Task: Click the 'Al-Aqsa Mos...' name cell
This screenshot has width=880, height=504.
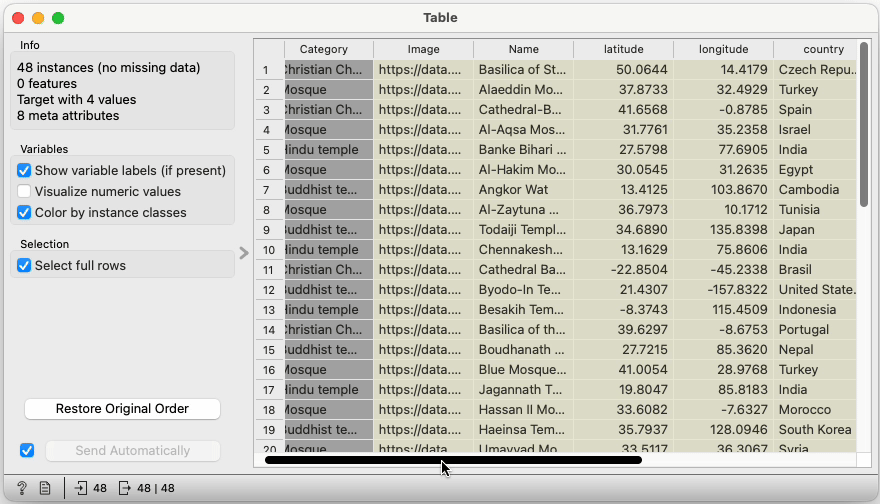Action: coord(524,130)
